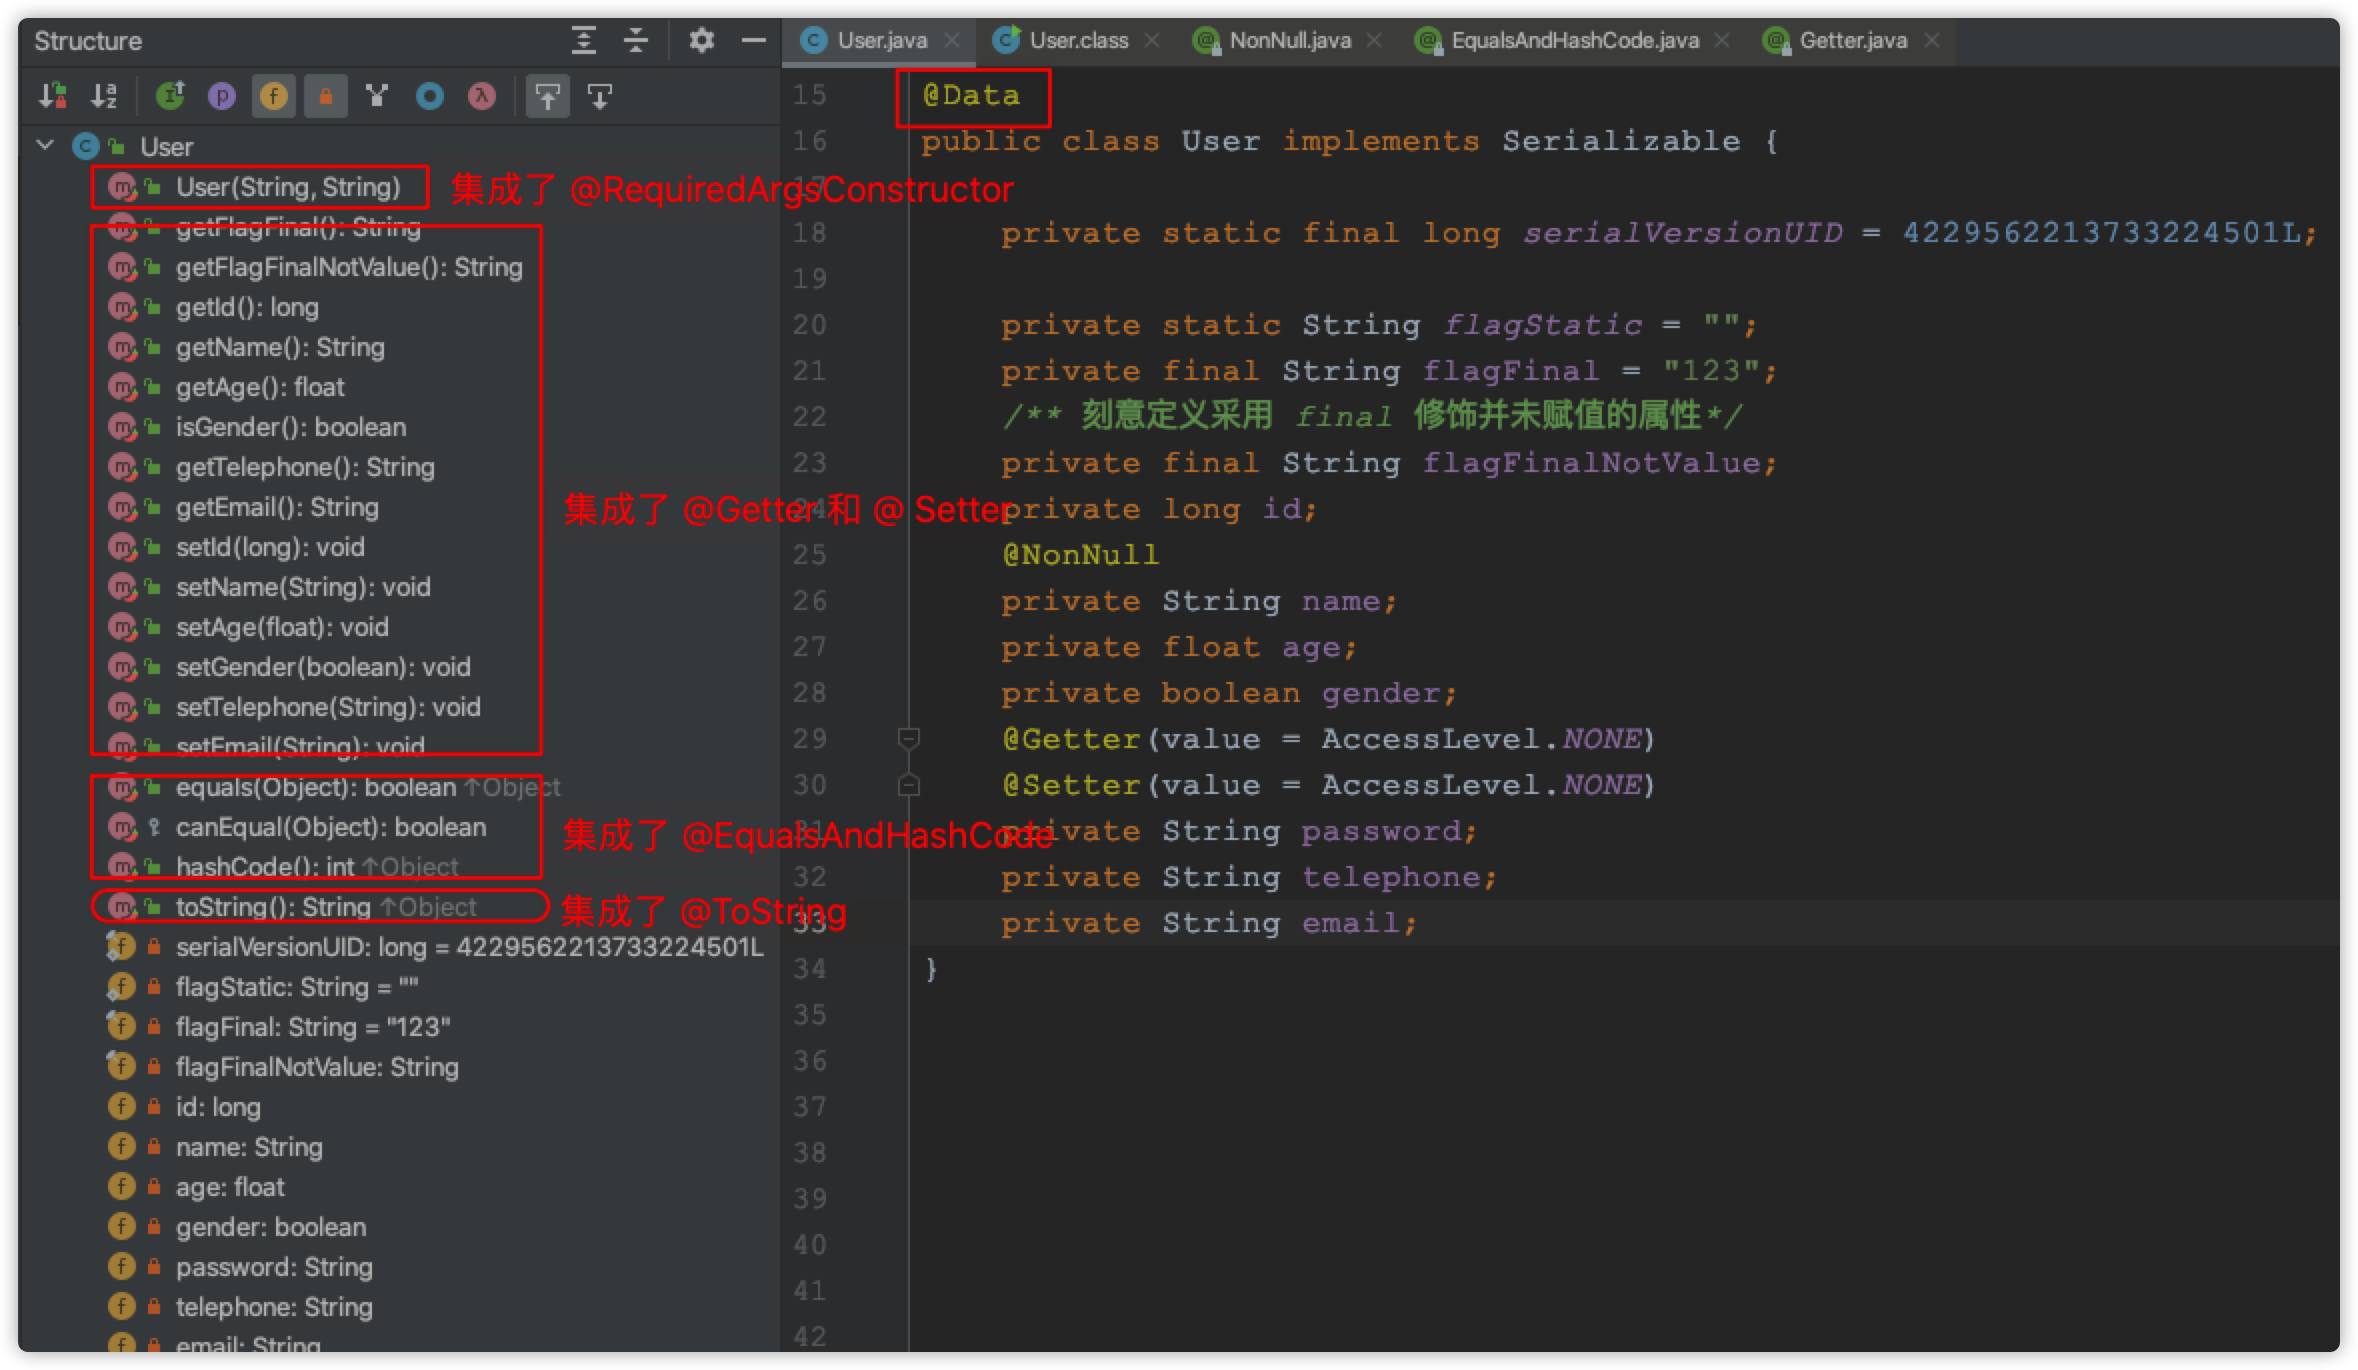This screenshot has height=1370, width=2358.
Task: Close the Getter.java tab
Action: (x=1932, y=40)
